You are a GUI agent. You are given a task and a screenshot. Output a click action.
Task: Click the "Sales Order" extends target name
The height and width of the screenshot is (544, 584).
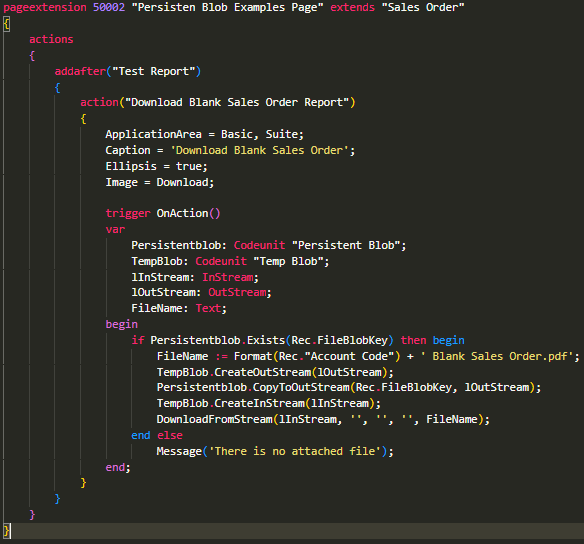423,7
